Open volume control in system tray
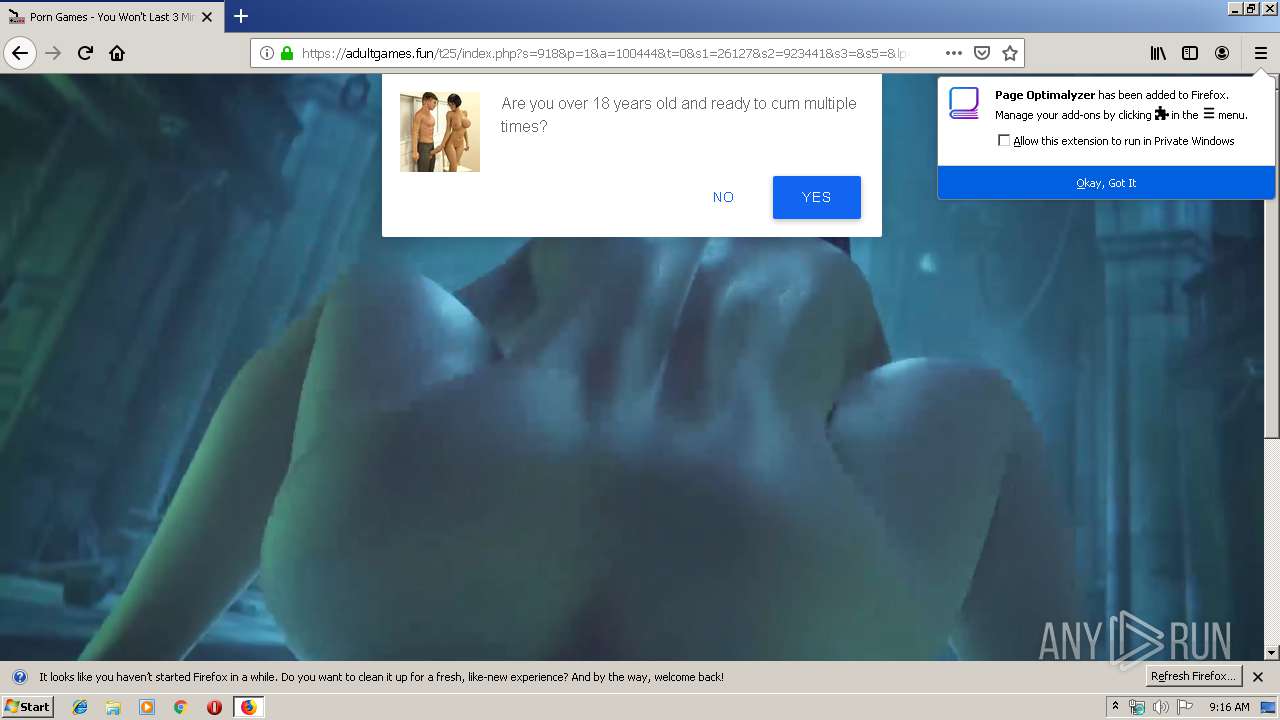1280x720 pixels. tap(1160, 707)
